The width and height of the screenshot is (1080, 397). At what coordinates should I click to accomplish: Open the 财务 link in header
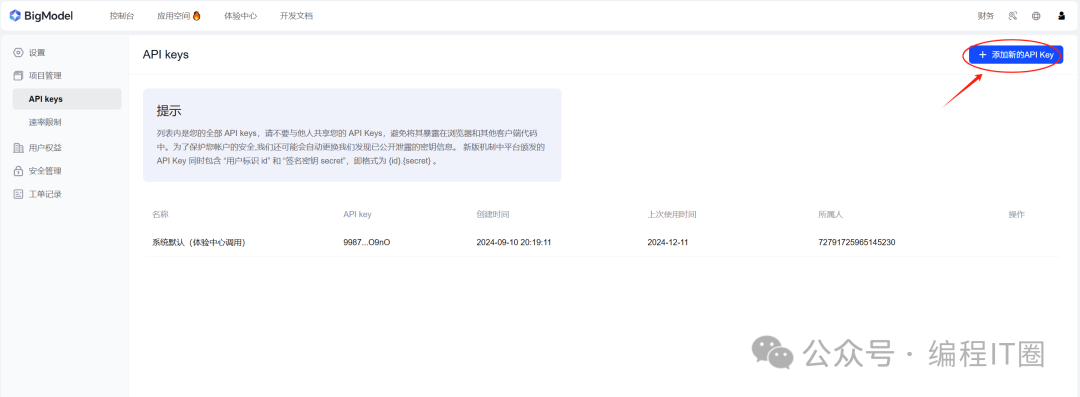tap(986, 16)
